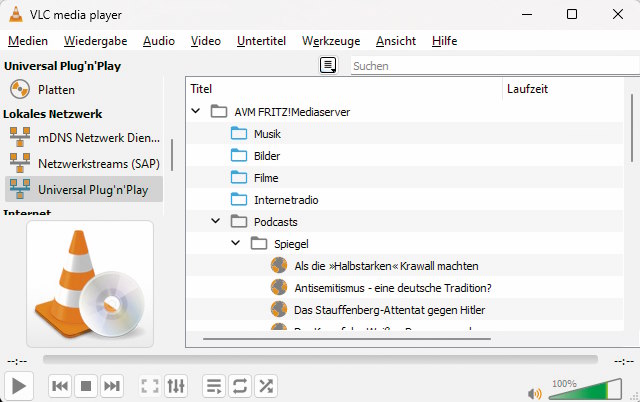This screenshot has width=640, height=402.
Task: Stop playback button
Action: pyautogui.click(x=86, y=386)
